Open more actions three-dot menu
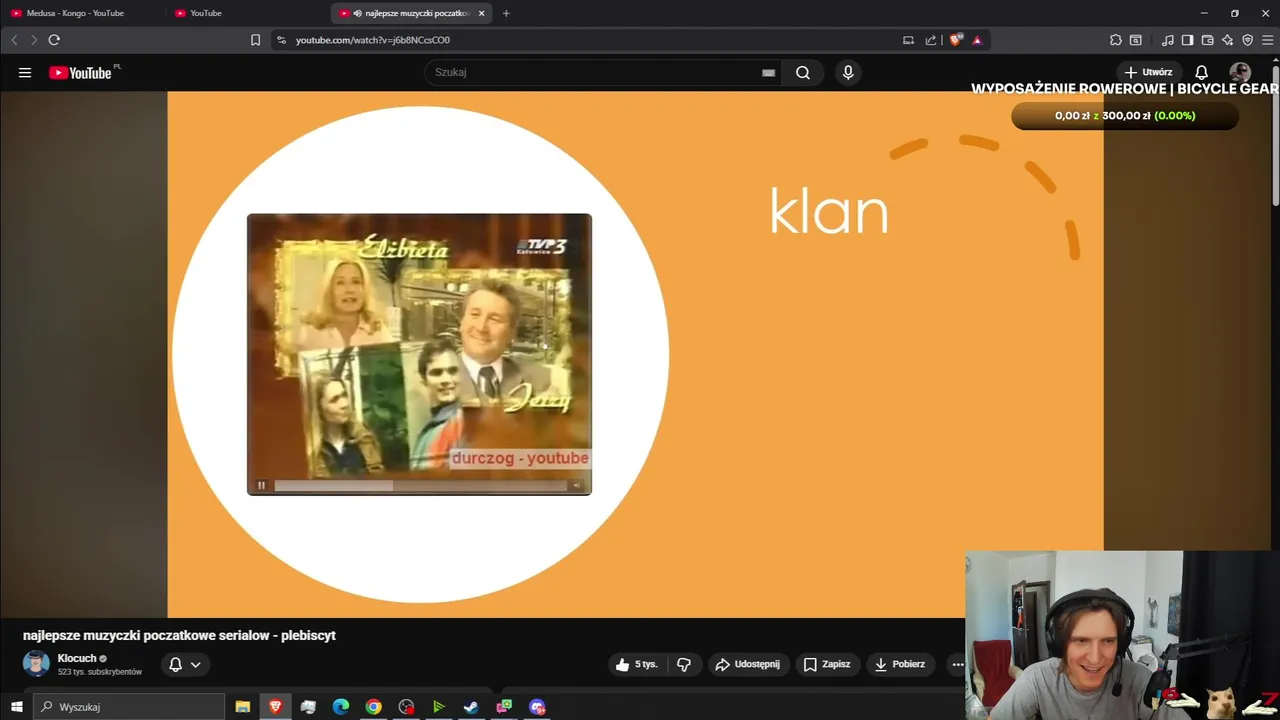Image resolution: width=1280 pixels, height=720 pixels. [957, 664]
